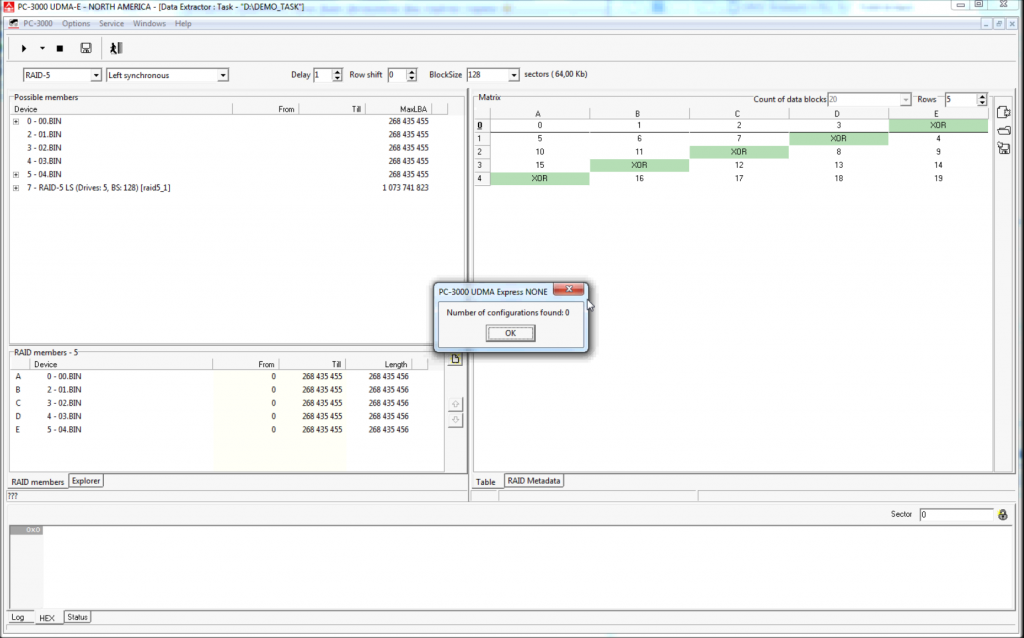Click the move-down arrow beside RAID members
Screen dimensions: 1024x638
coord(456,420)
